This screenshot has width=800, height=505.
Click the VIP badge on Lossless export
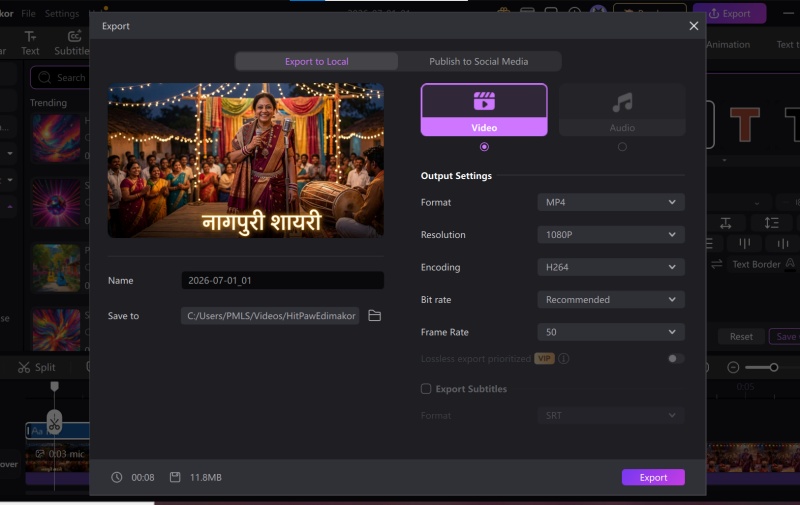coord(544,359)
